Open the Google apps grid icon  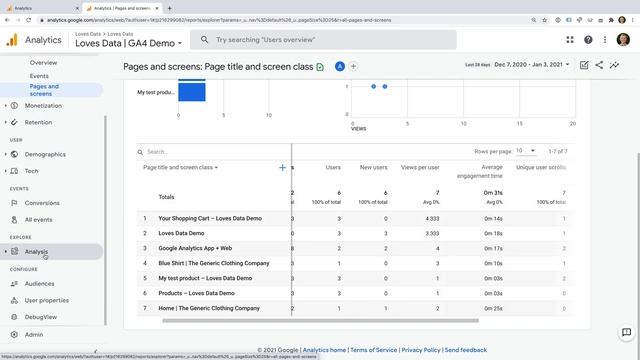(x=570, y=40)
